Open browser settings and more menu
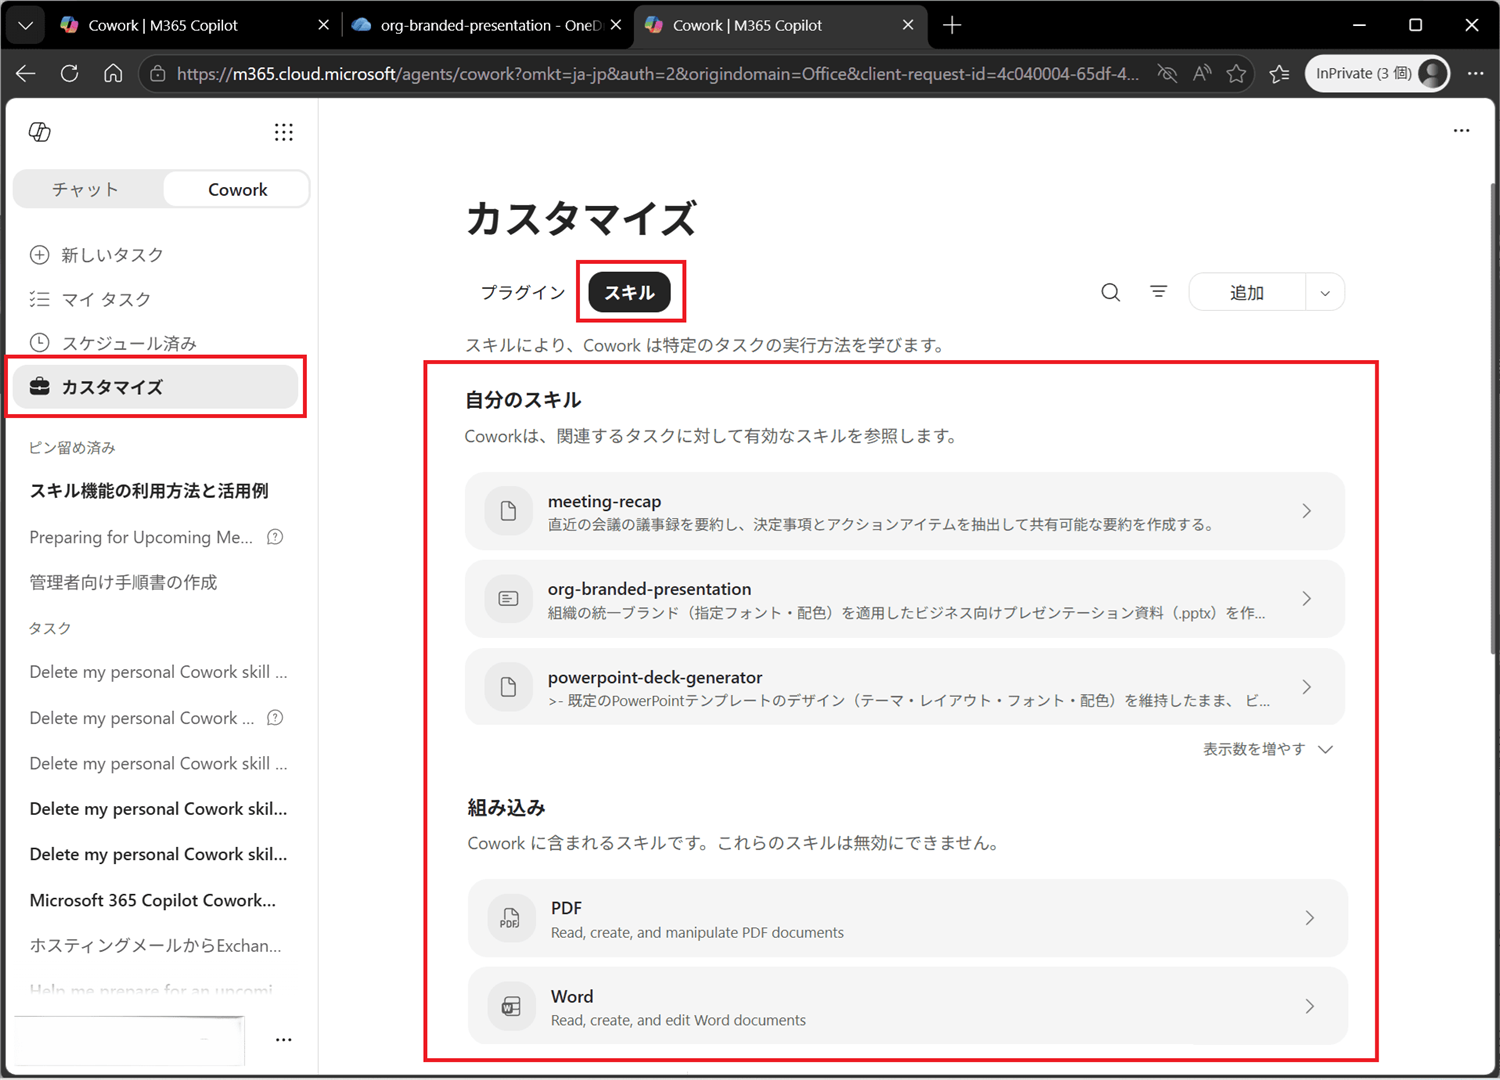Screen dimensions: 1500x1080 click(1475, 73)
